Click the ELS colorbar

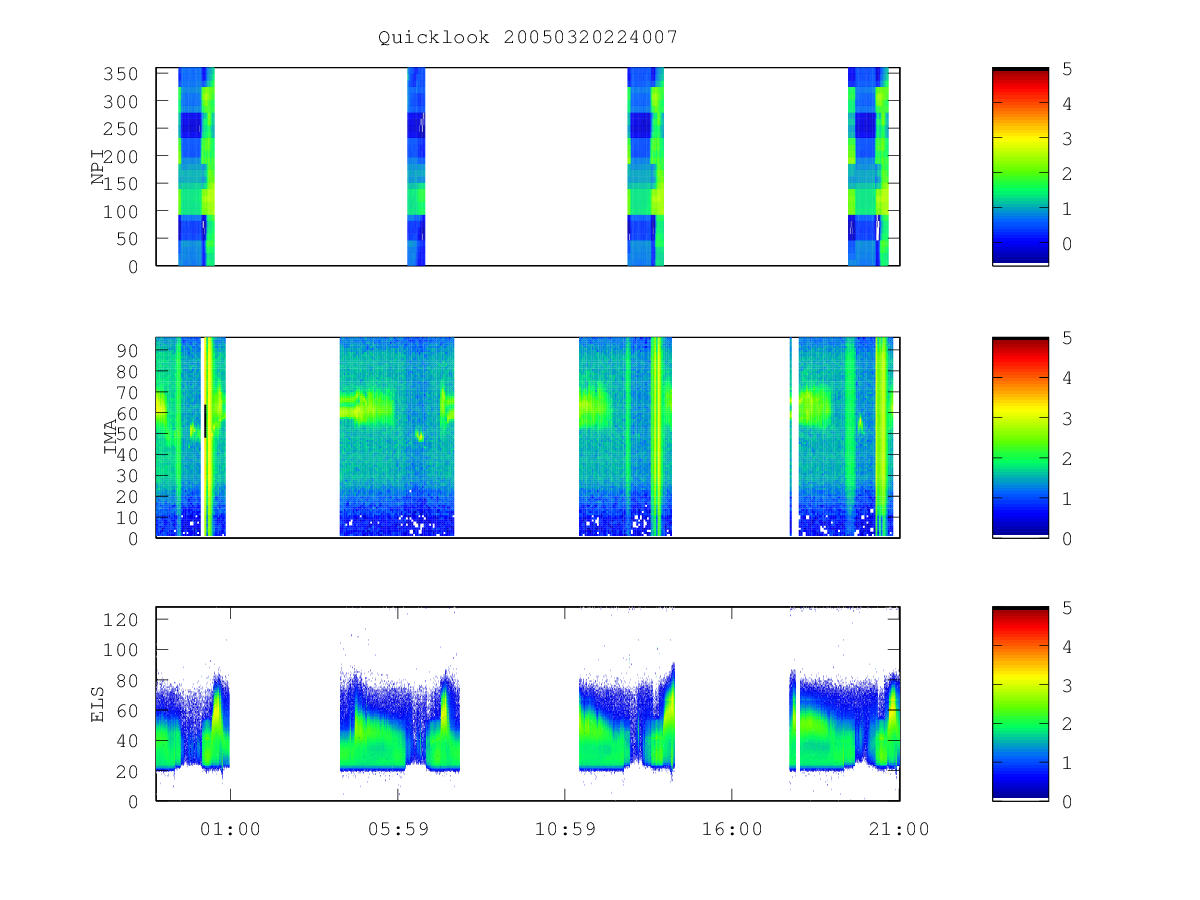(x=1020, y=703)
